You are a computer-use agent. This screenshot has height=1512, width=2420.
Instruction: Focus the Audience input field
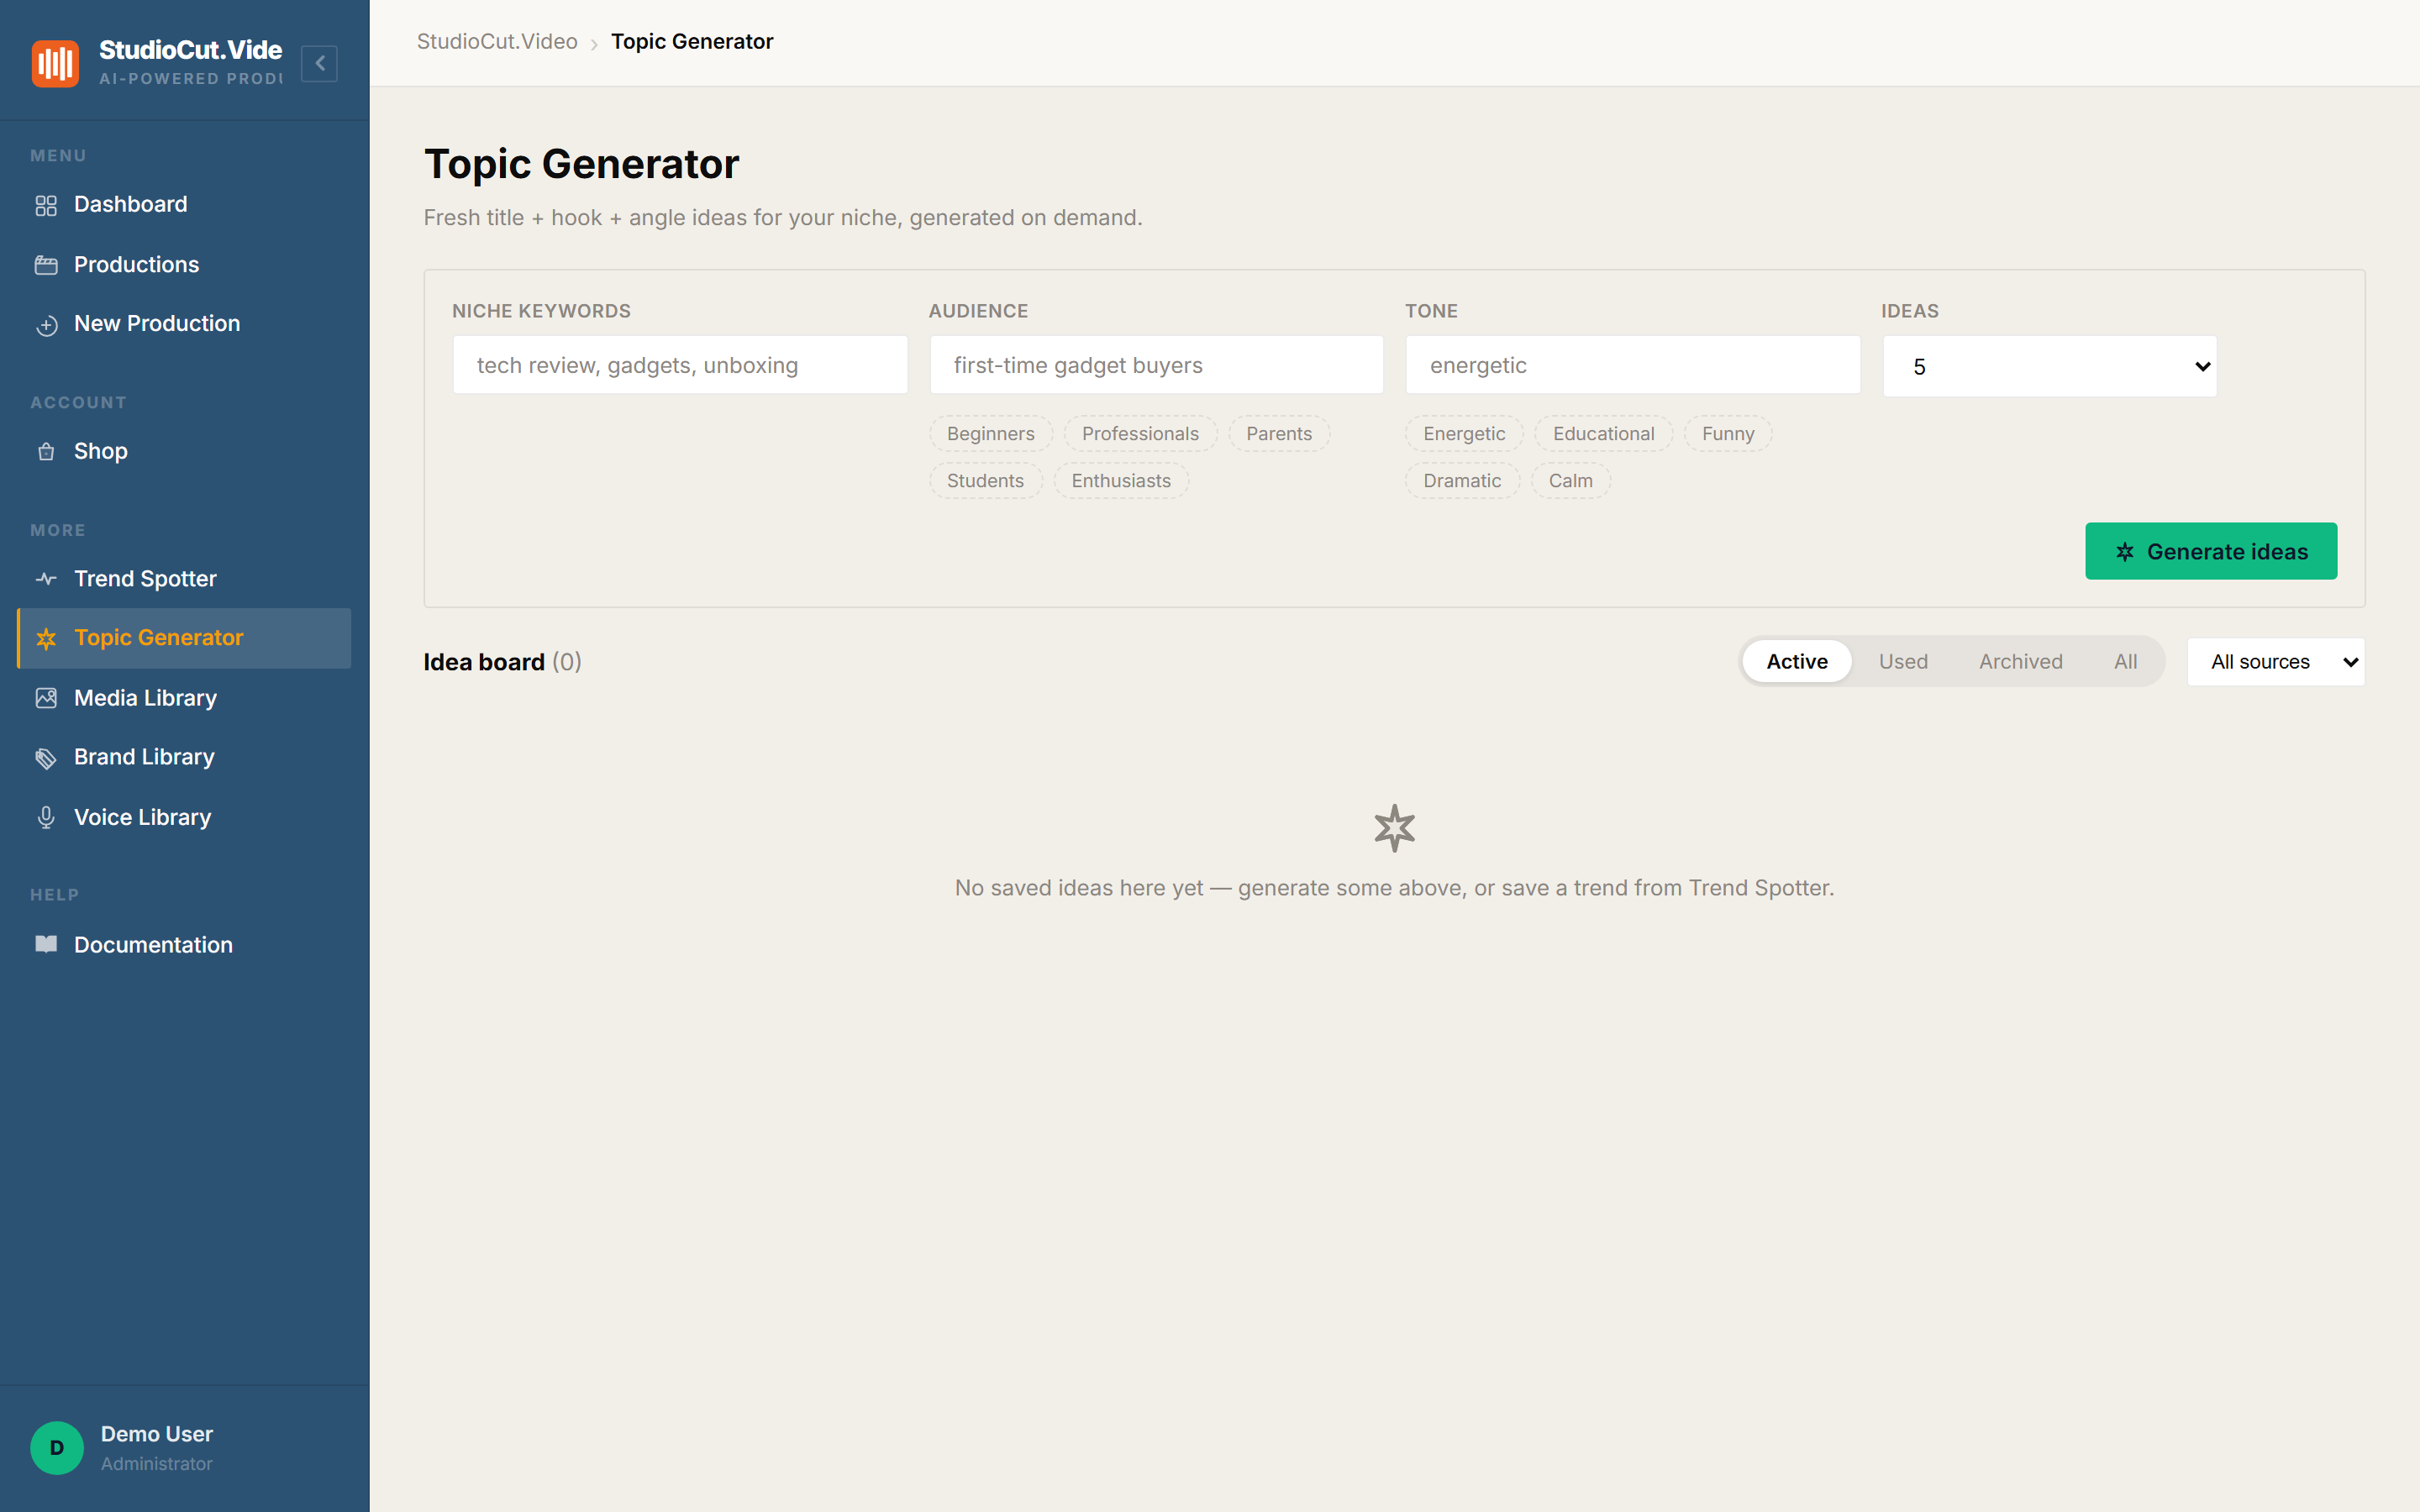[x=1156, y=365]
